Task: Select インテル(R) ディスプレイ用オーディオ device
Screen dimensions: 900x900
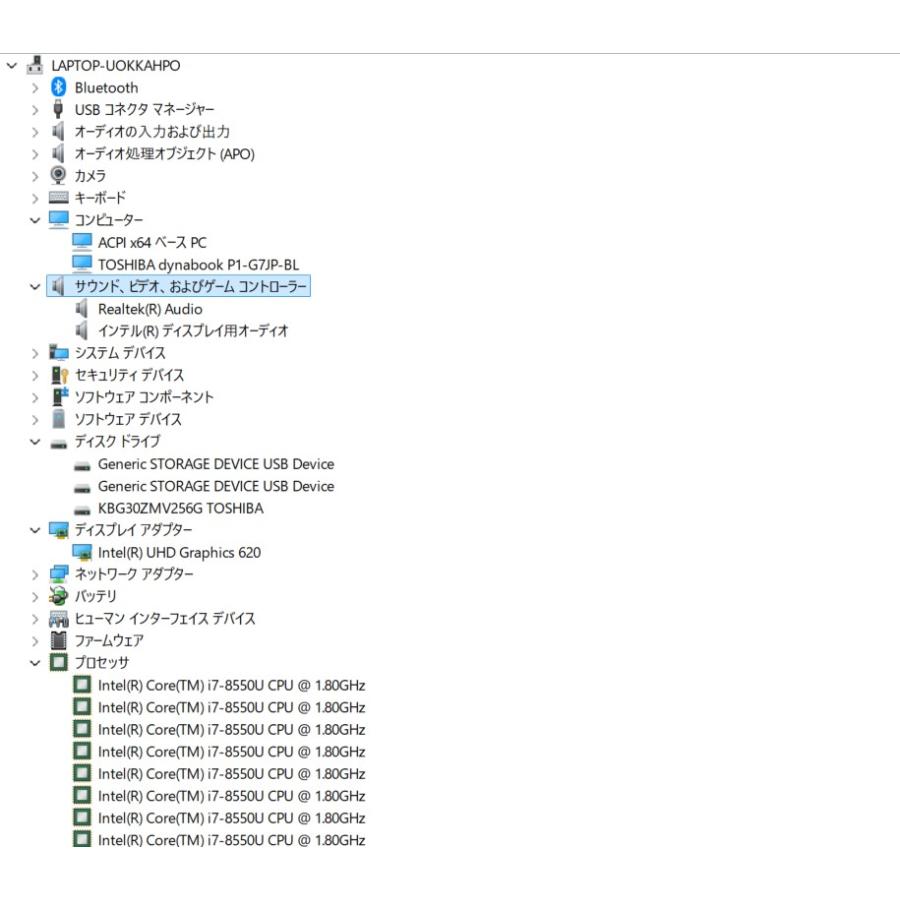Action: pyautogui.click(x=193, y=331)
